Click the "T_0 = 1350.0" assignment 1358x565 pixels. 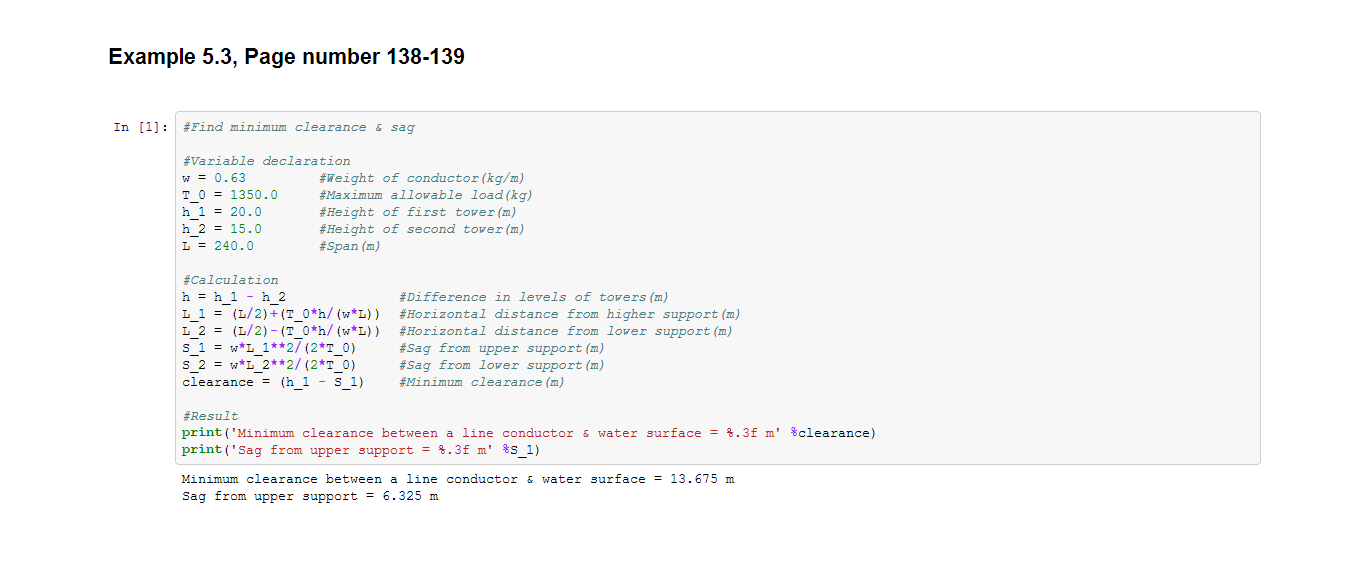pyautogui.click(x=230, y=195)
